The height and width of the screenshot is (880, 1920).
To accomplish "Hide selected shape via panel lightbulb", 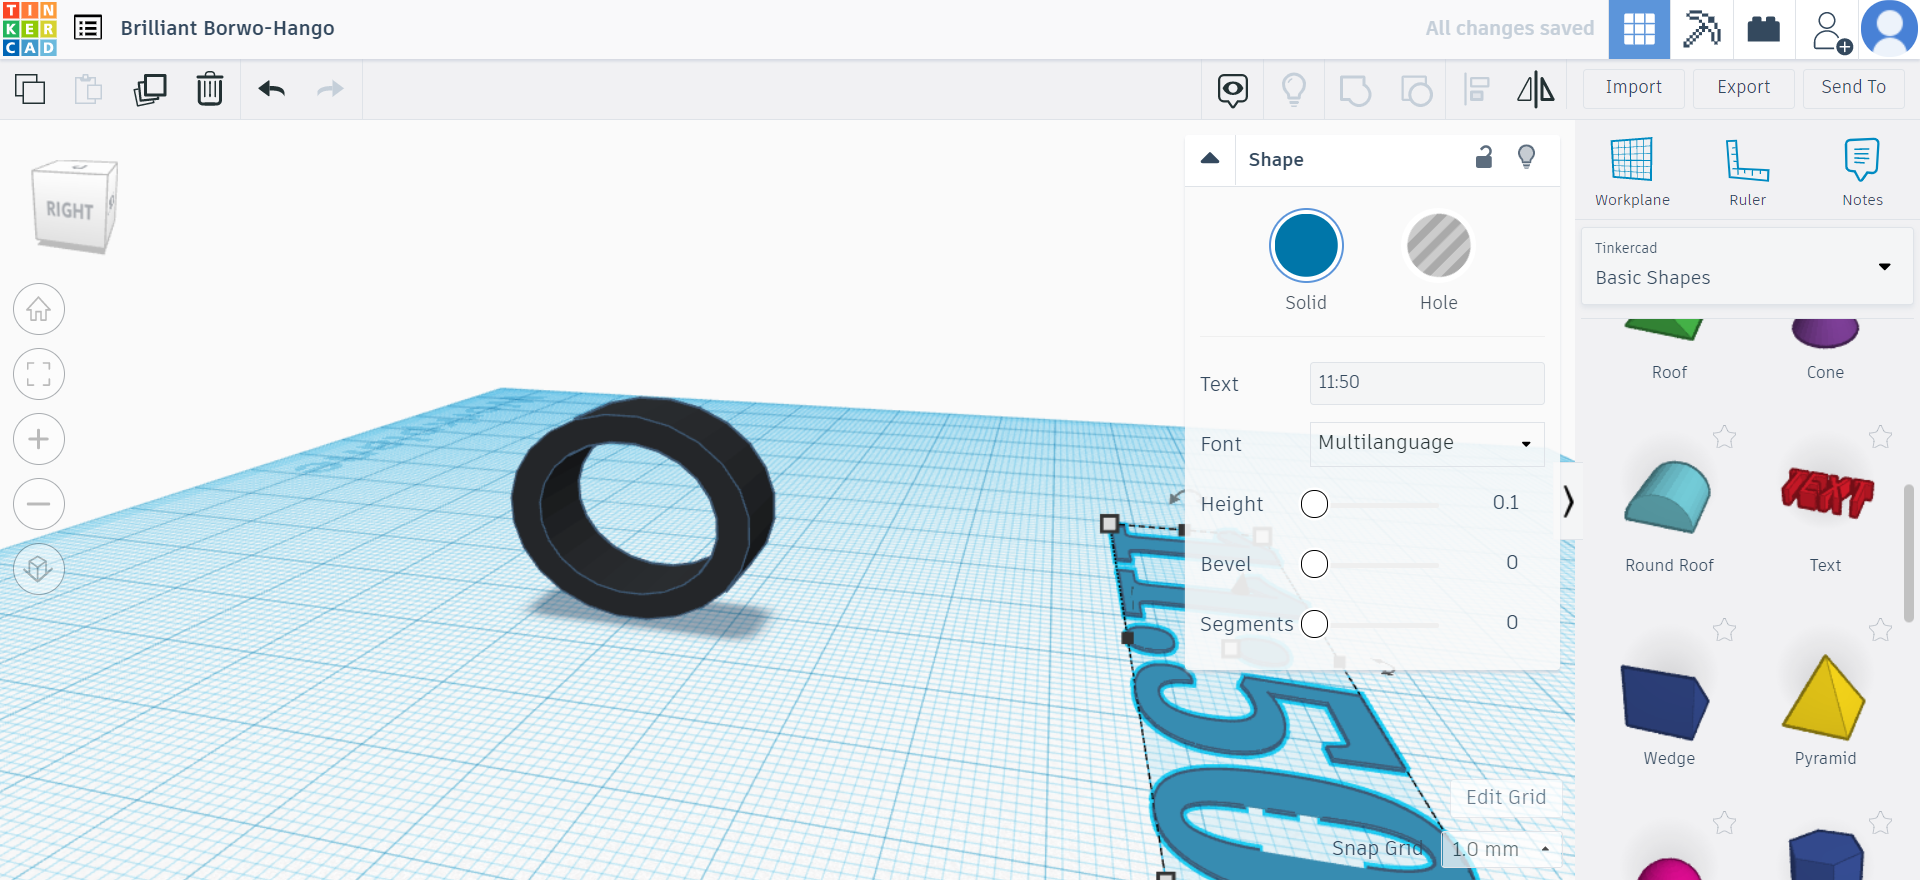I will [1527, 157].
